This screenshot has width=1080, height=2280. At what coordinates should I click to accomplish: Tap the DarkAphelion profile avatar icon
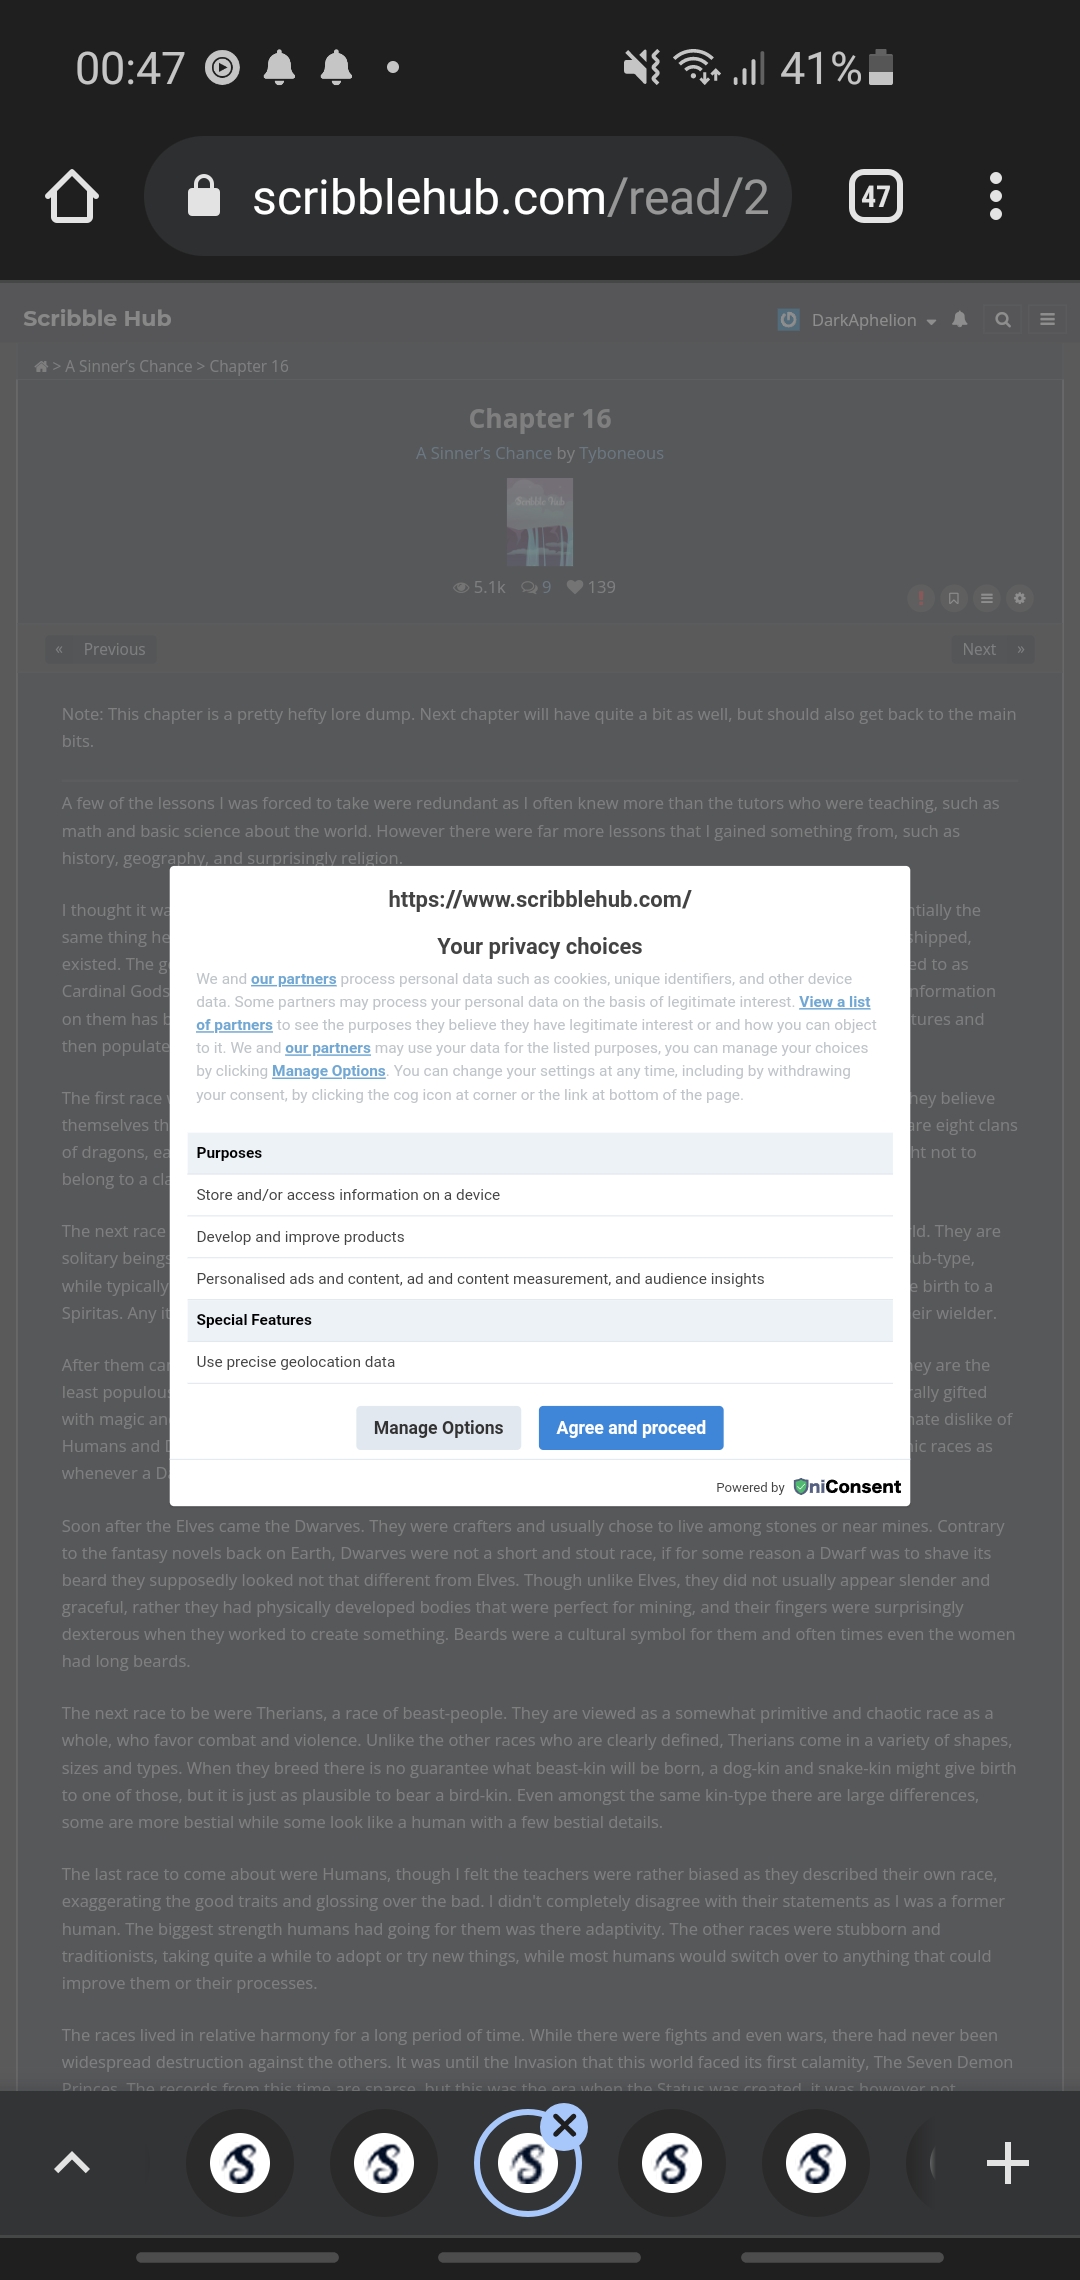(x=789, y=320)
